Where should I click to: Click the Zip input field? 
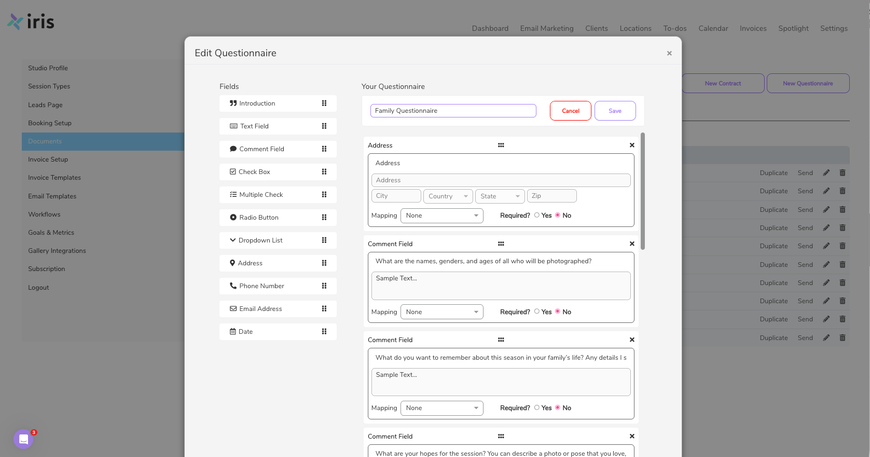pyautogui.click(x=552, y=196)
